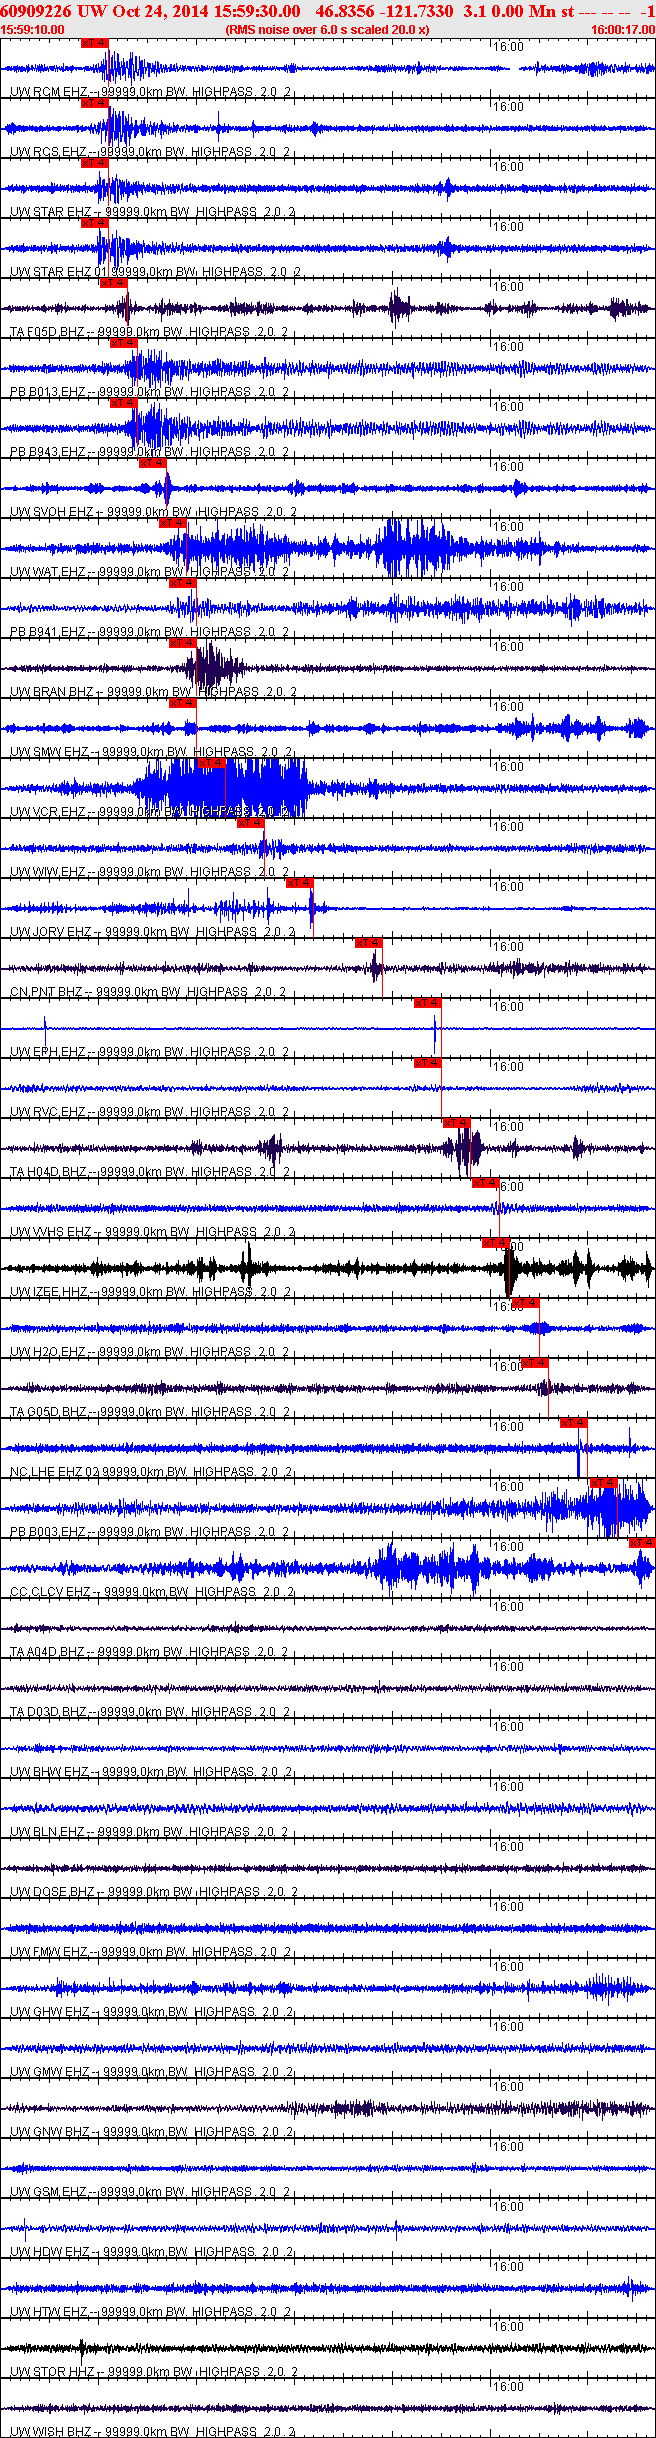Select the 16:00 tick label on the UW WISH trace
Viewport: 656px width, 2438px height.
point(509,2387)
